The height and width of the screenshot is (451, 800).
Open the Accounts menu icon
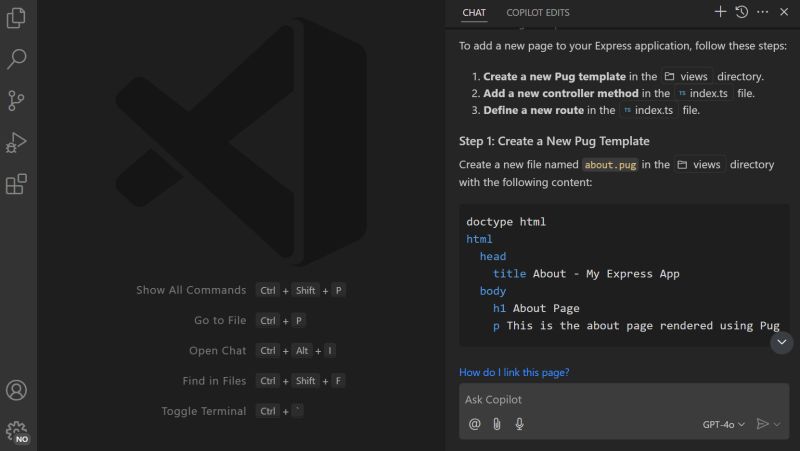(16, 390)
